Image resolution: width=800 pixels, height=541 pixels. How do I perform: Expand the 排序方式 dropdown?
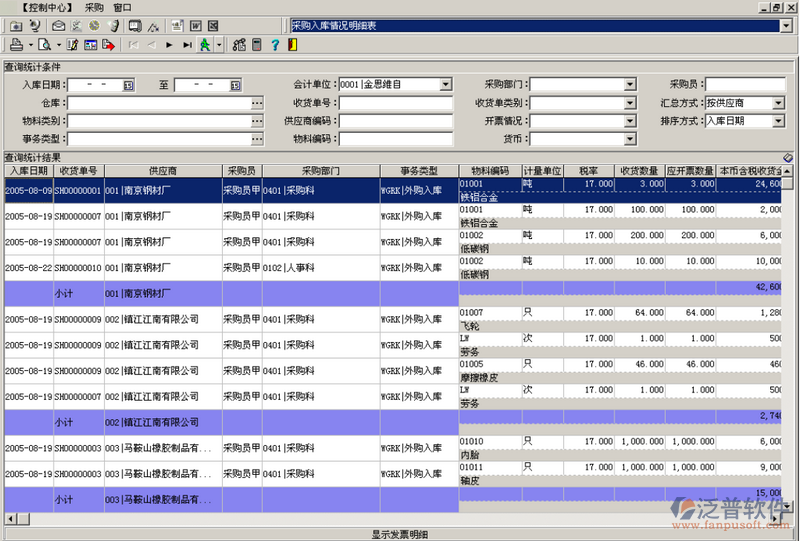(779, 121)
